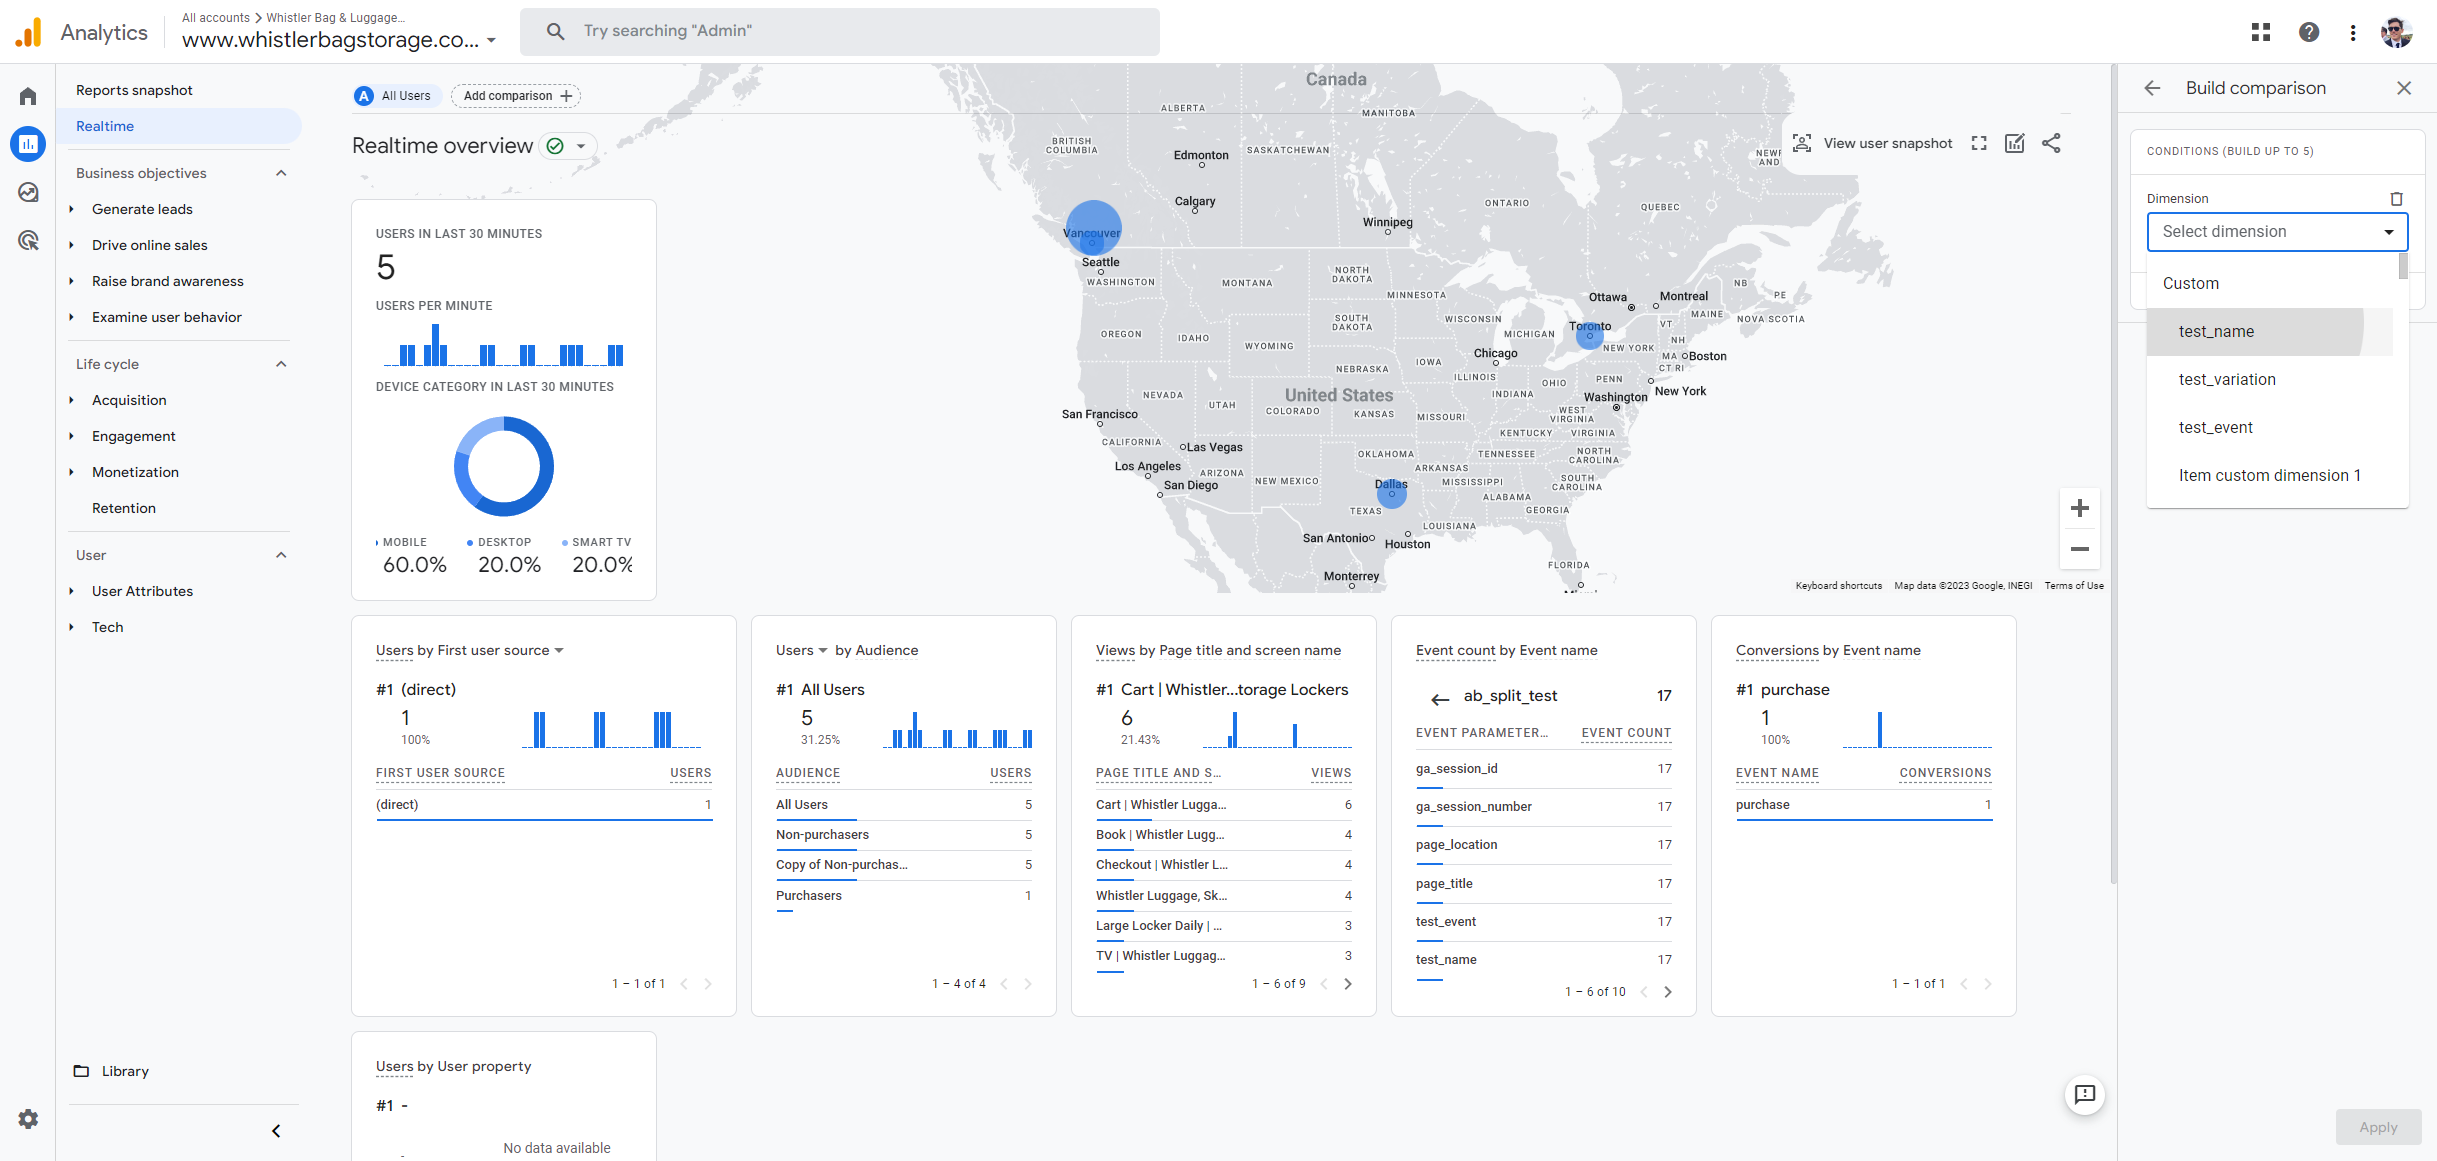The image size is (2437, 1161).
Task: Go back from ab_split_test event
Action: [x=1440, y=699]
